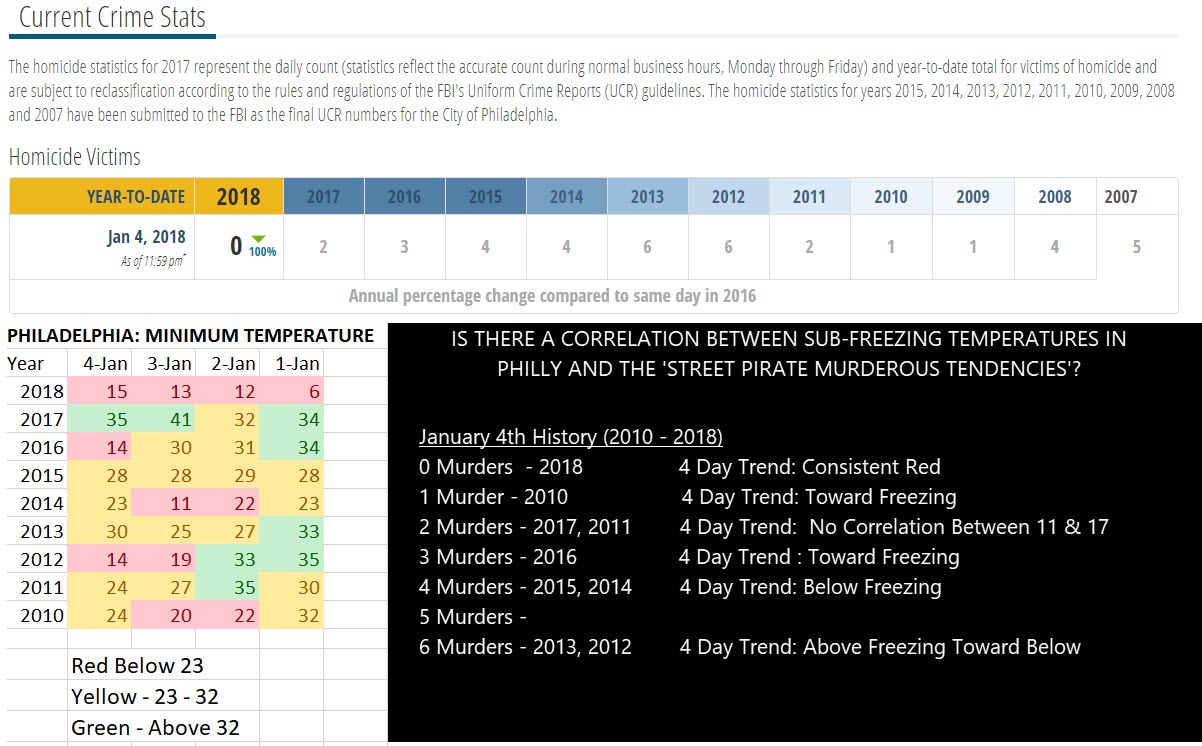
Task: Click the 'Jan 4, 2018' date label
Action: click(146, 237)
